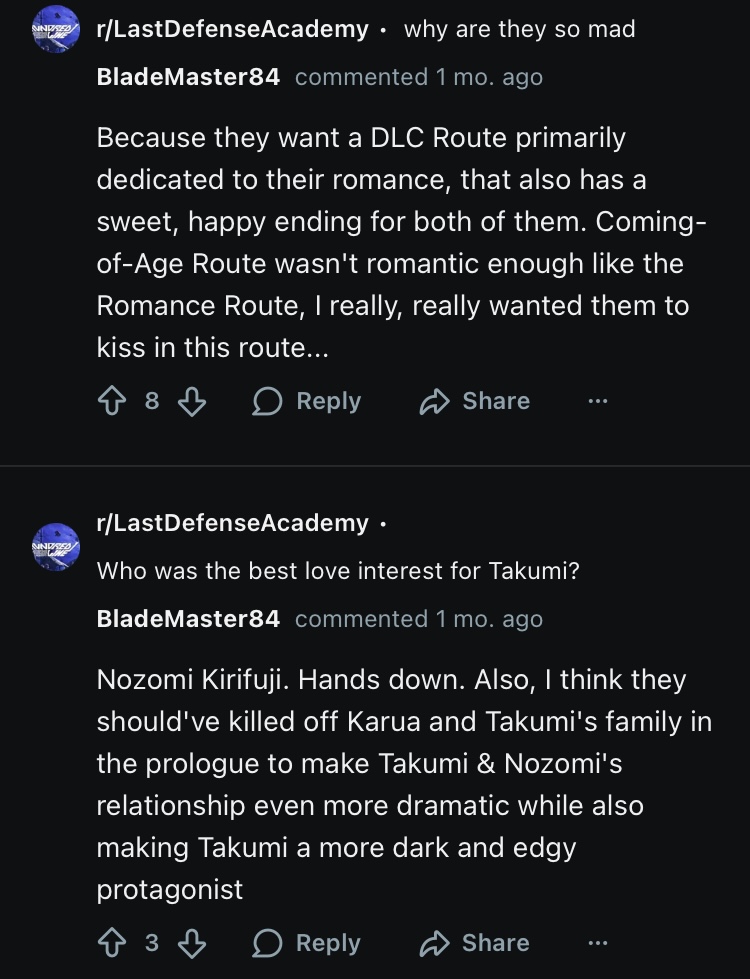Upvote the Nozomi Kirifuji comment

(x=110, y=943)
